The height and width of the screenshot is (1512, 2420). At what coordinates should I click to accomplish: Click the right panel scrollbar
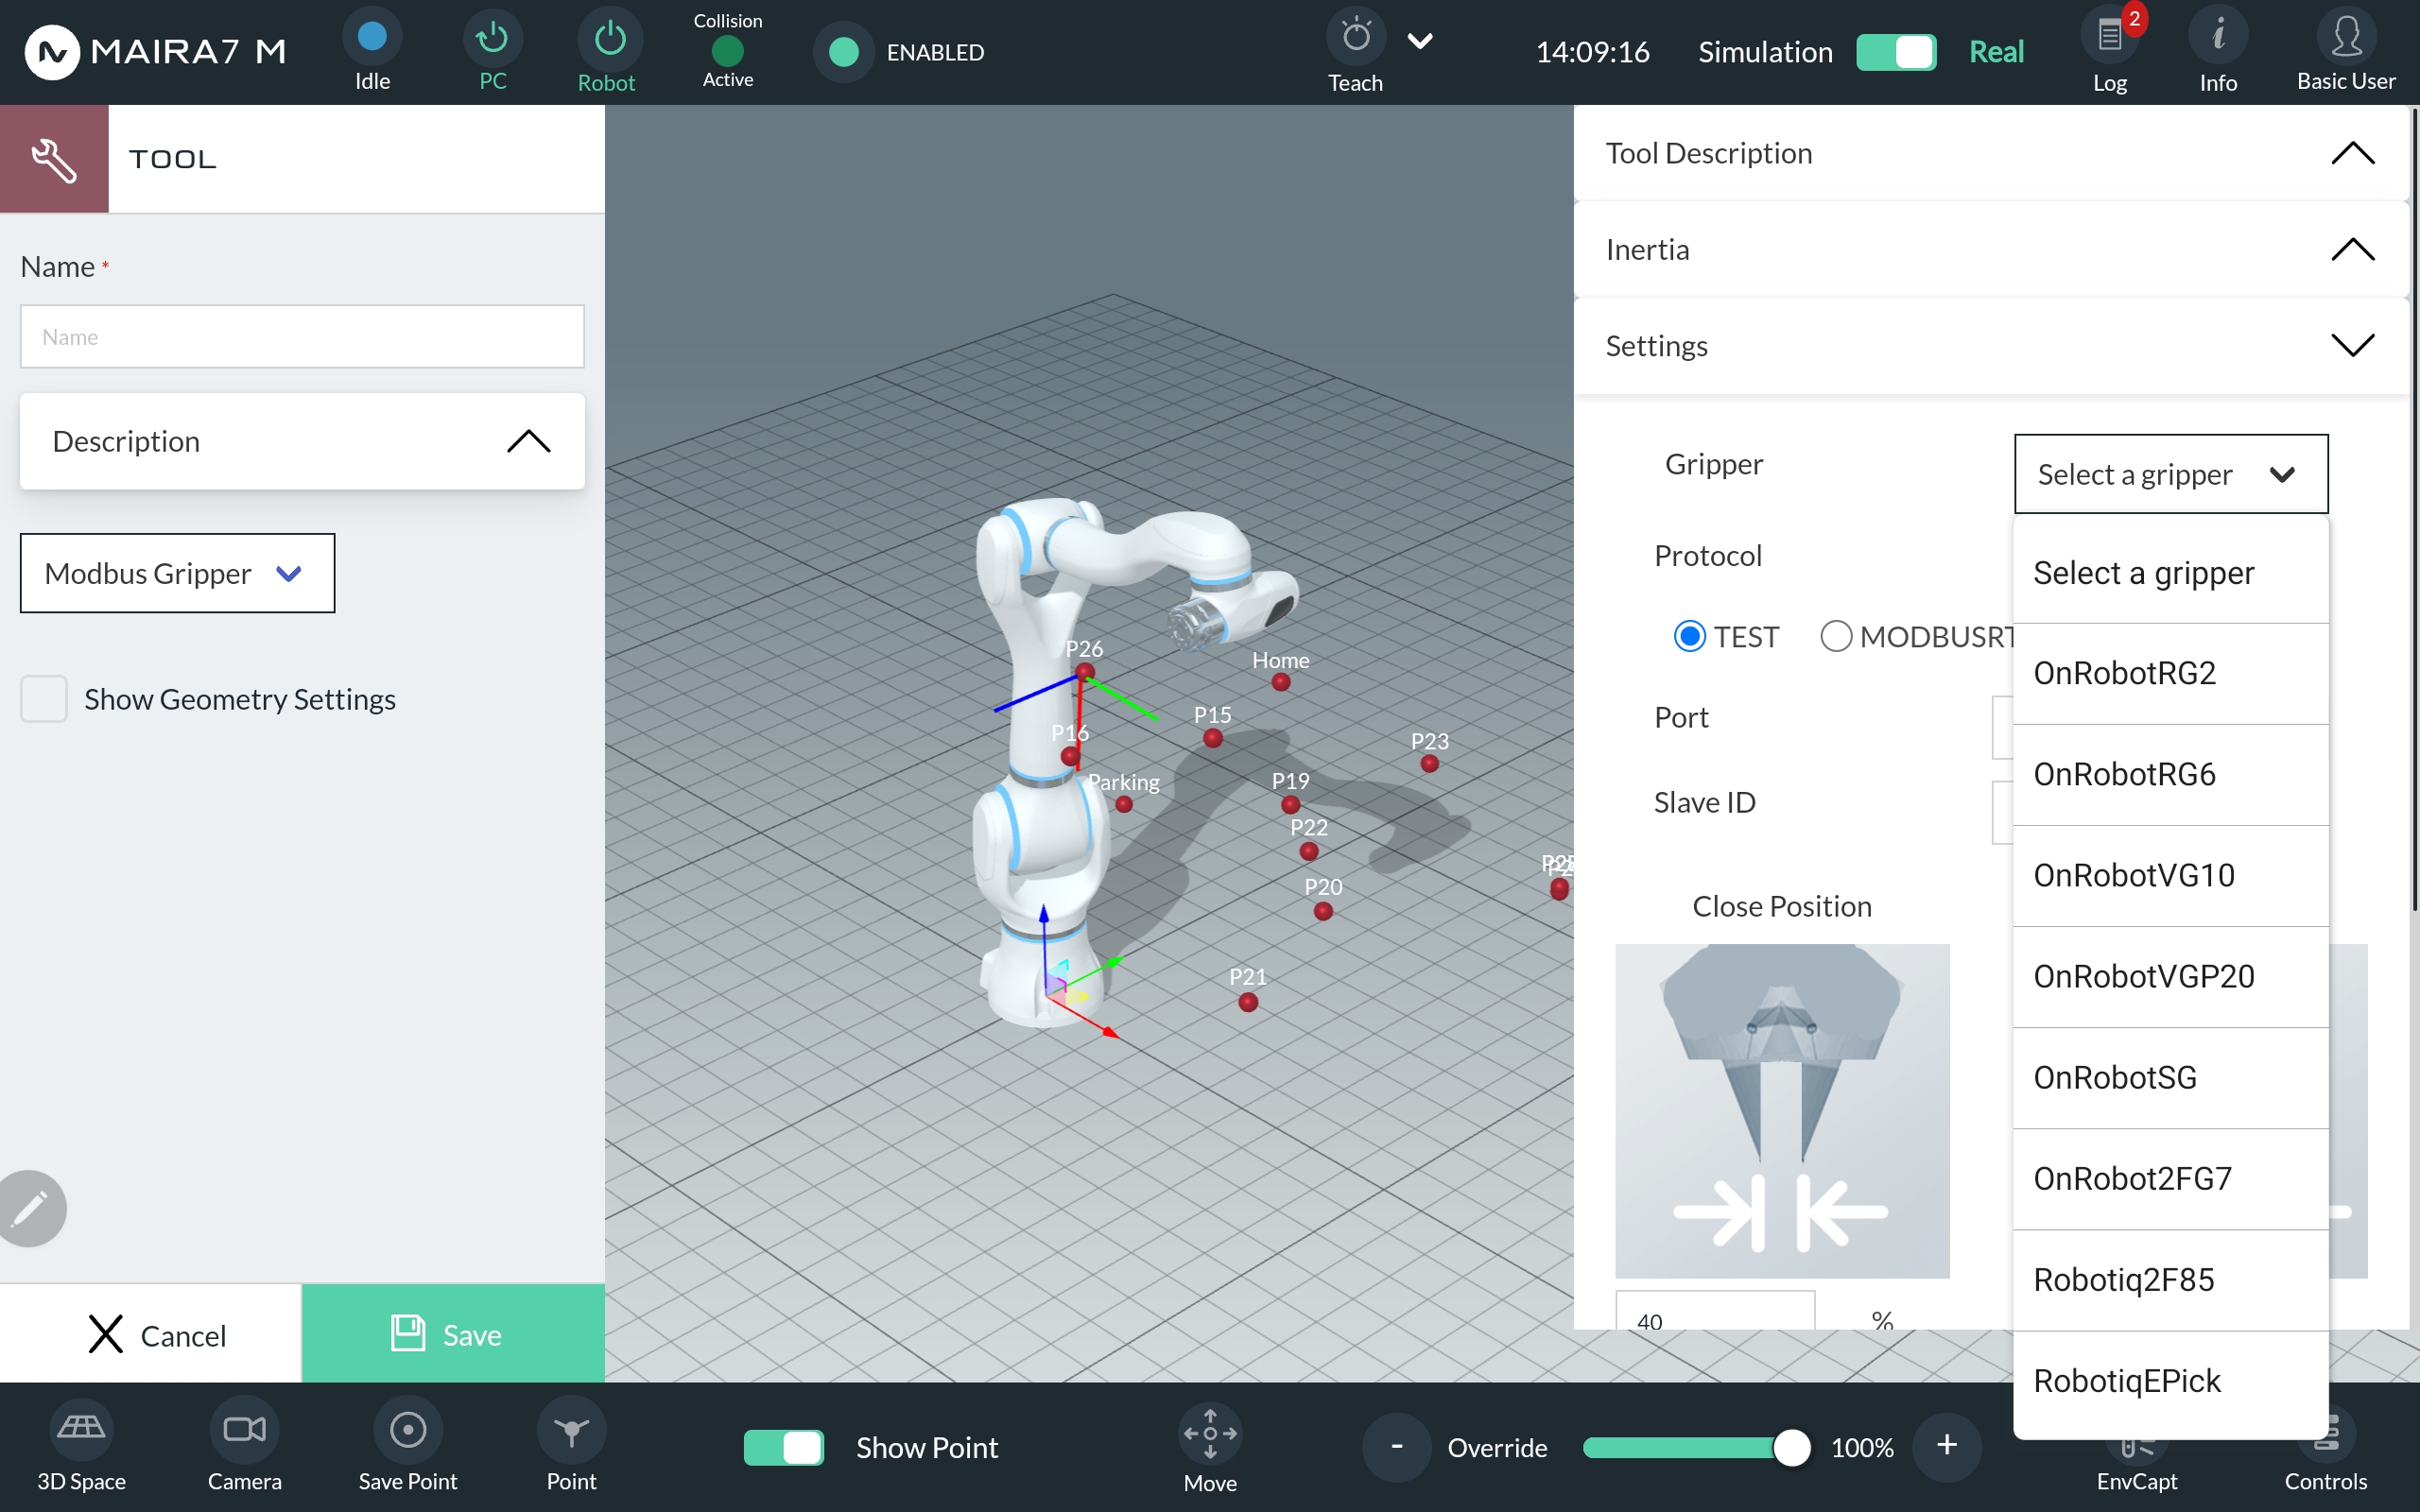point(2414,510)
